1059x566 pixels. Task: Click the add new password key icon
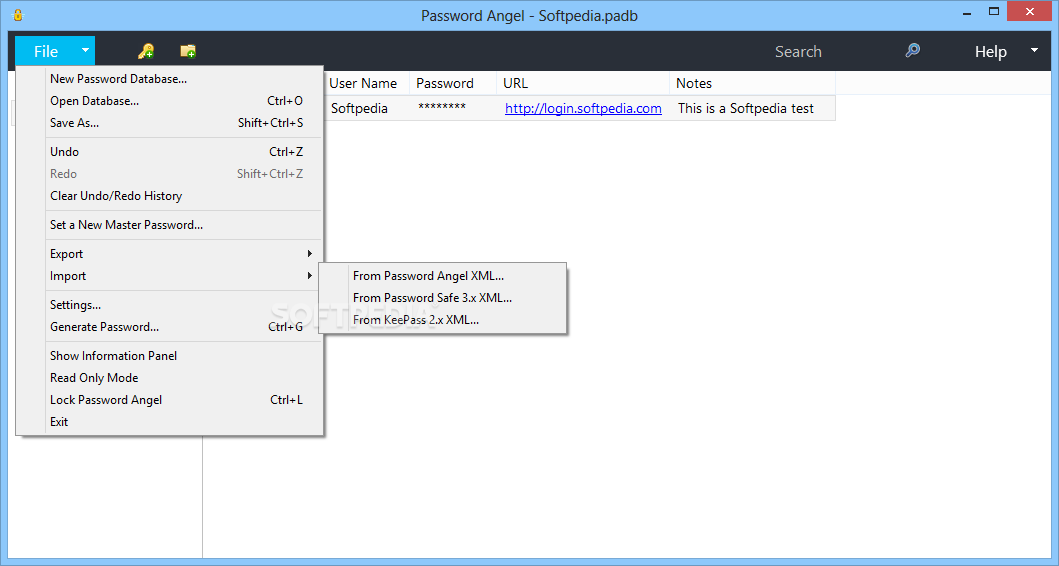(x=146, y=51)
